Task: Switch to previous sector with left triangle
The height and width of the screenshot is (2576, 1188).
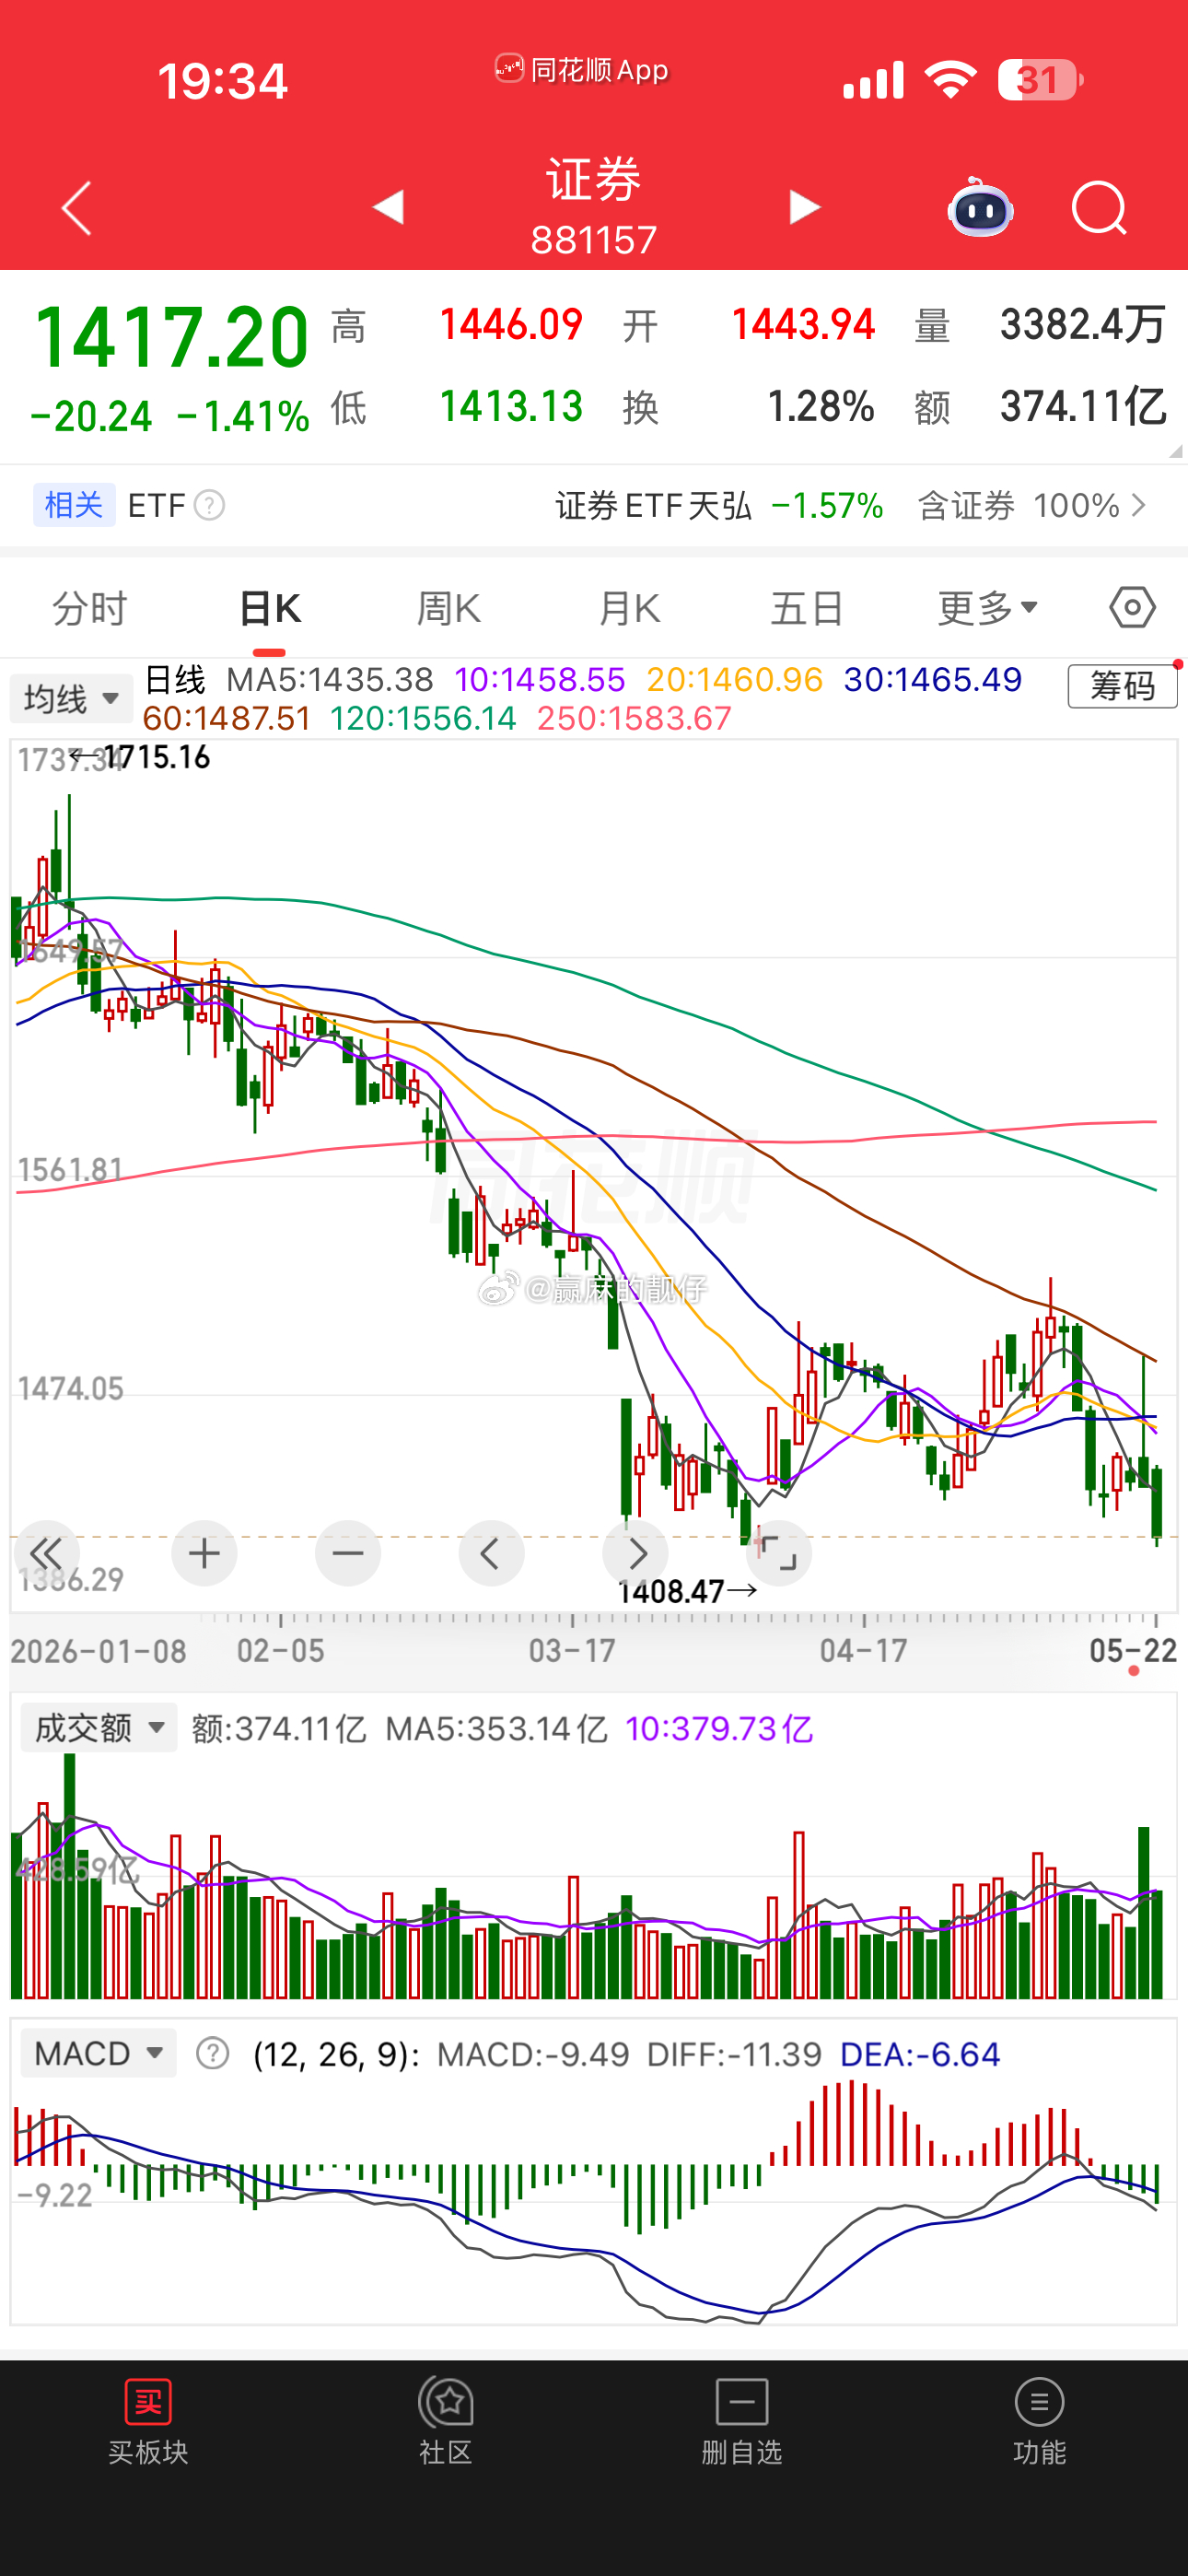Action: [x=387, y=207]
